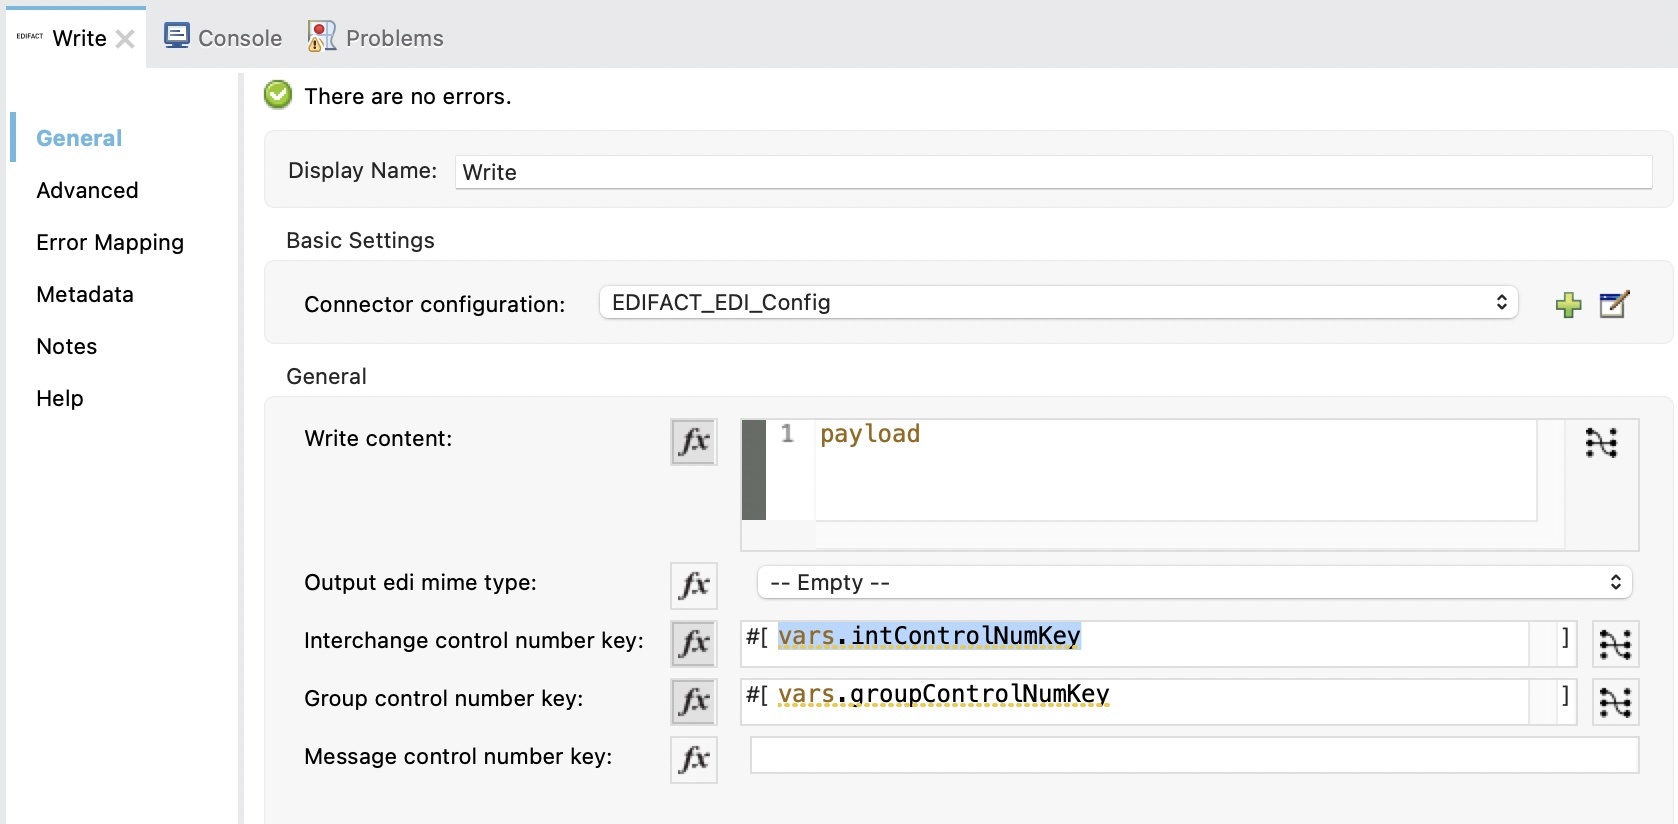
Task: Toggle fx expression for Output edi mime type
Action: (694, 586)
